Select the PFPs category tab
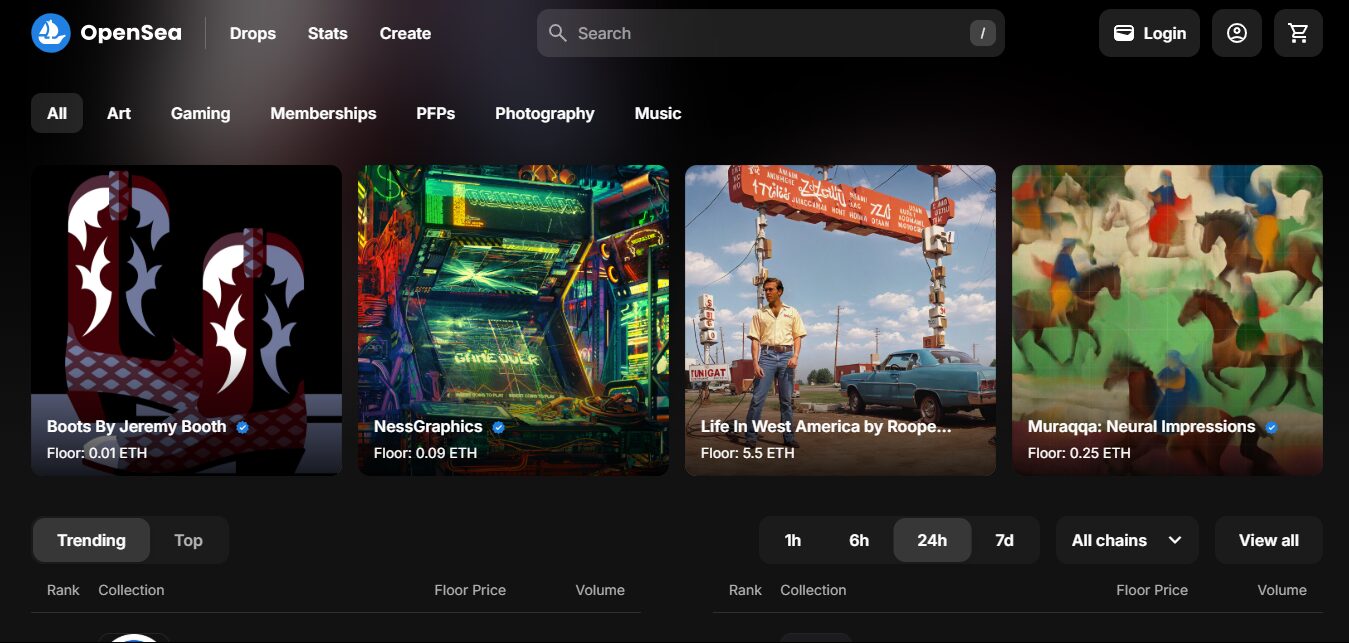 point(436,113)
